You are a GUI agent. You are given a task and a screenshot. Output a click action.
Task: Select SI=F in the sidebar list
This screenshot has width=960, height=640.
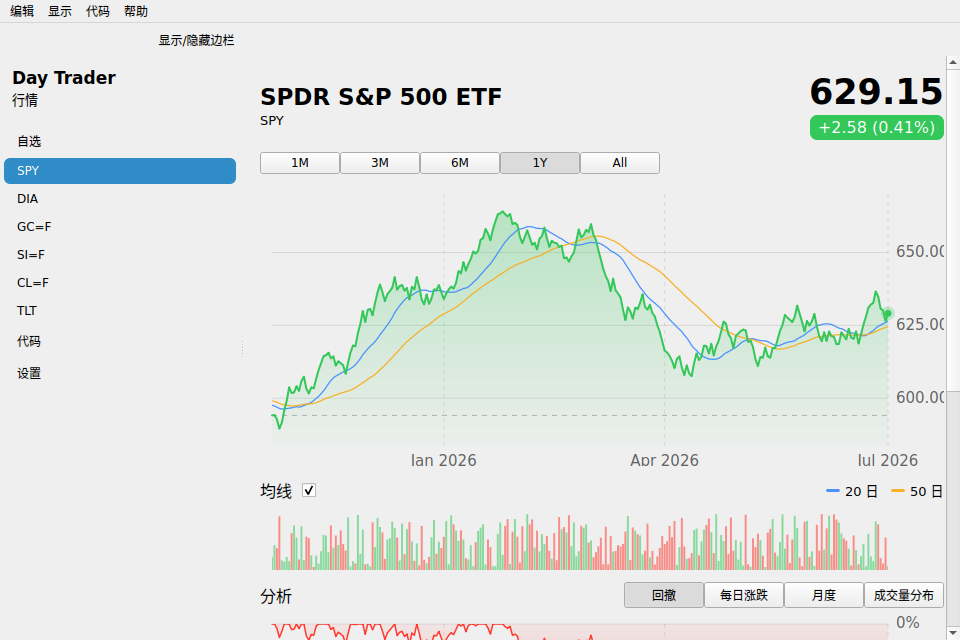tap(120, 255)
